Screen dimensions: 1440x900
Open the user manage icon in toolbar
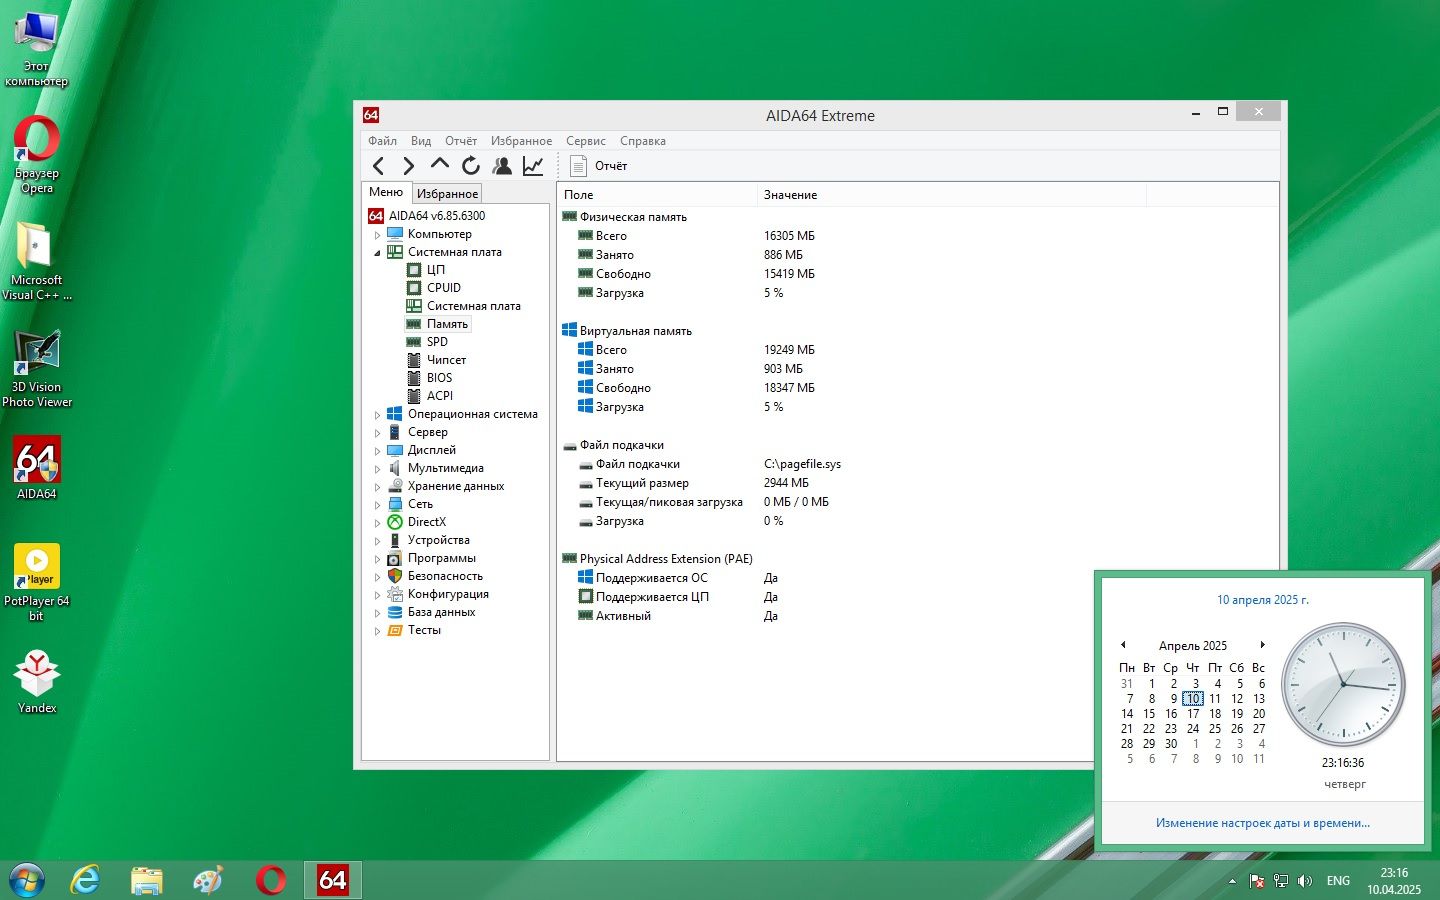point(502,166)
